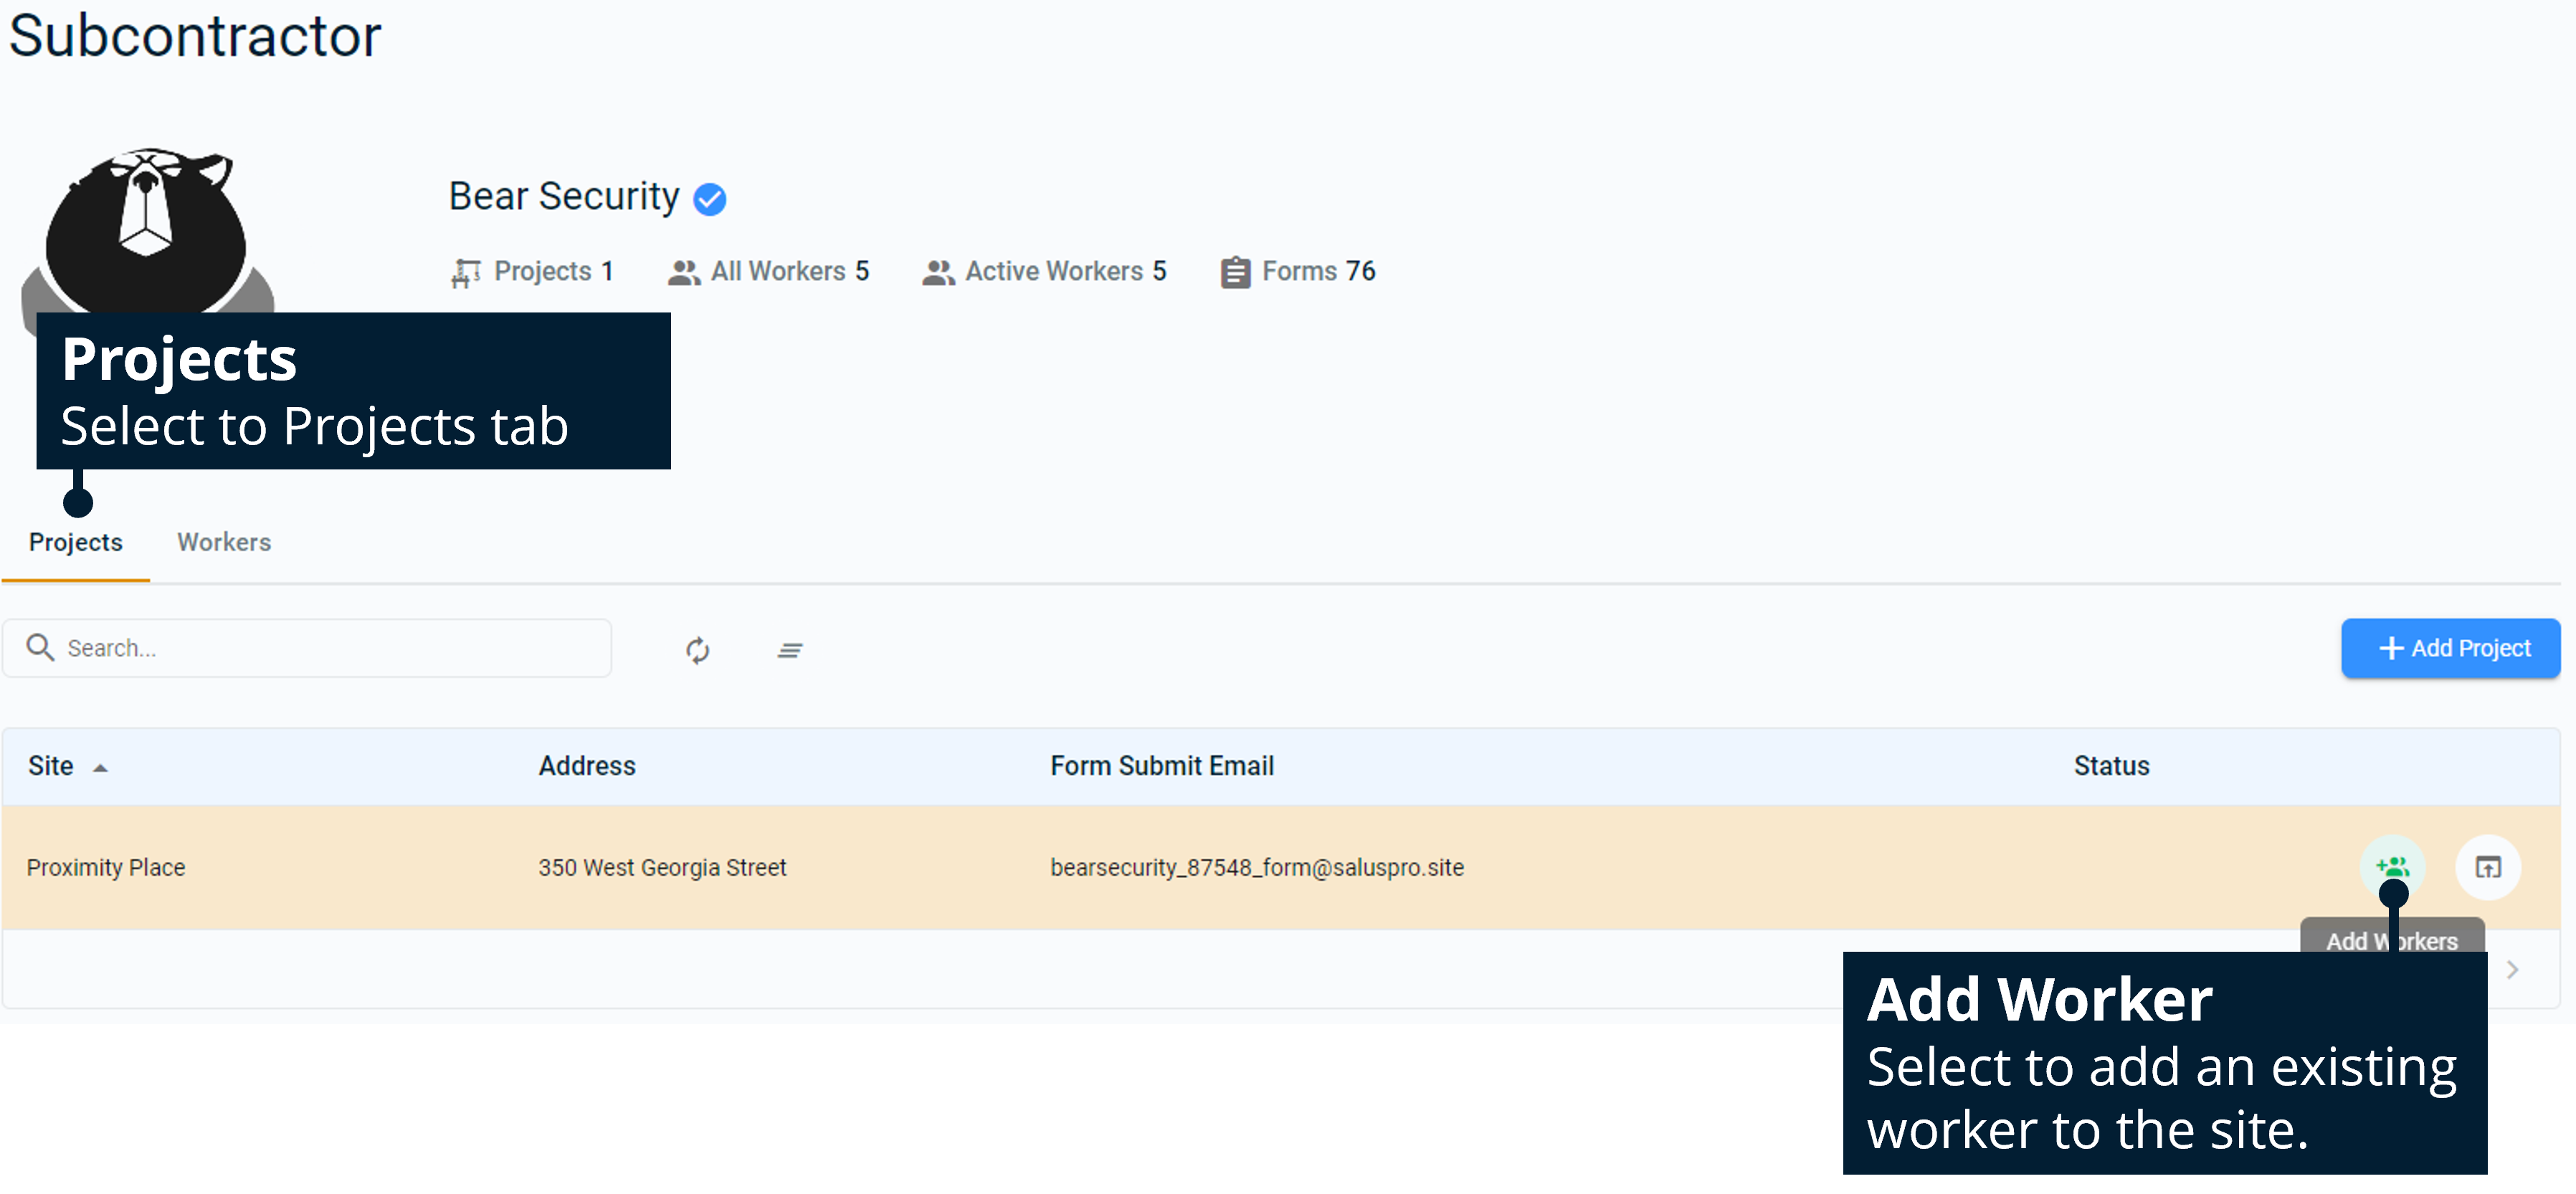Click the refresh icon beside search

point(697,650)
